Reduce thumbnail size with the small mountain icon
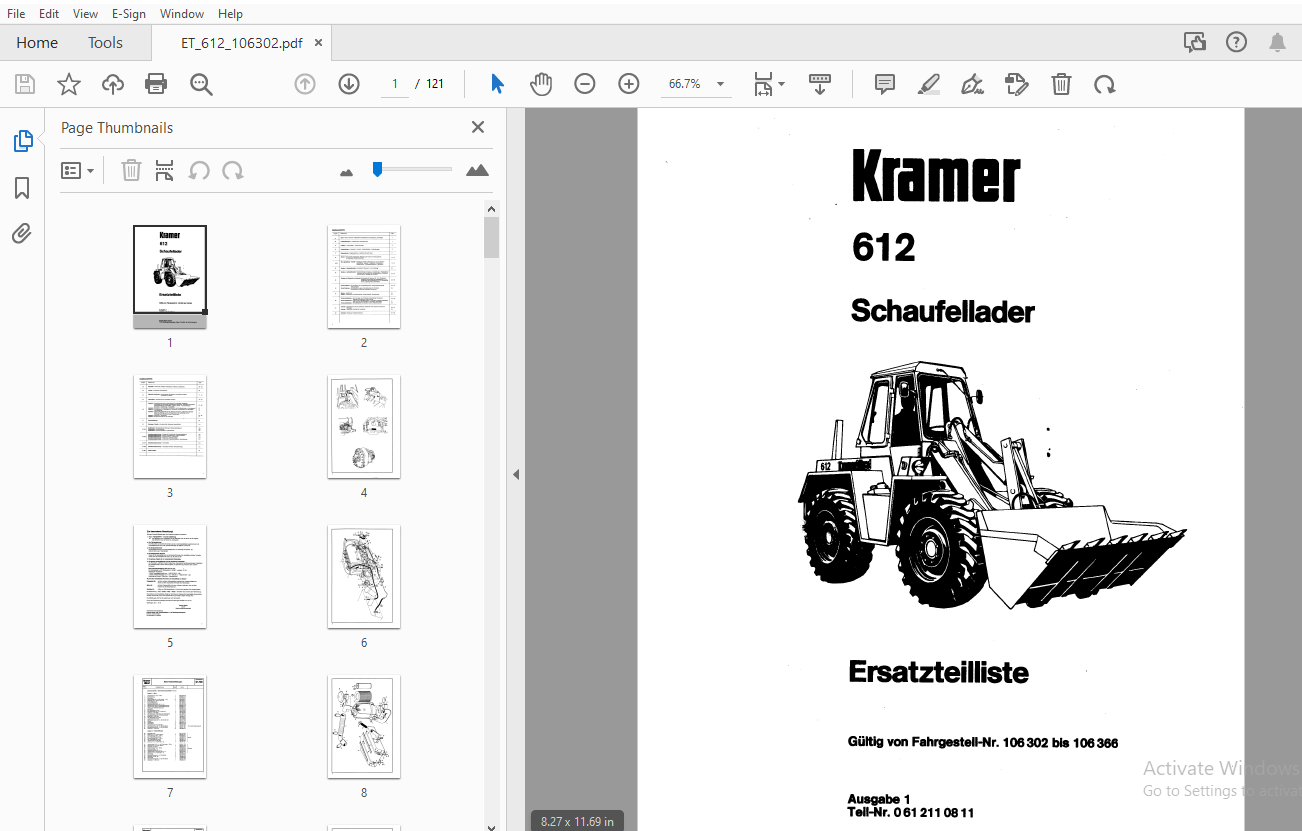1302x831 pixels. [x=347, y=172]
